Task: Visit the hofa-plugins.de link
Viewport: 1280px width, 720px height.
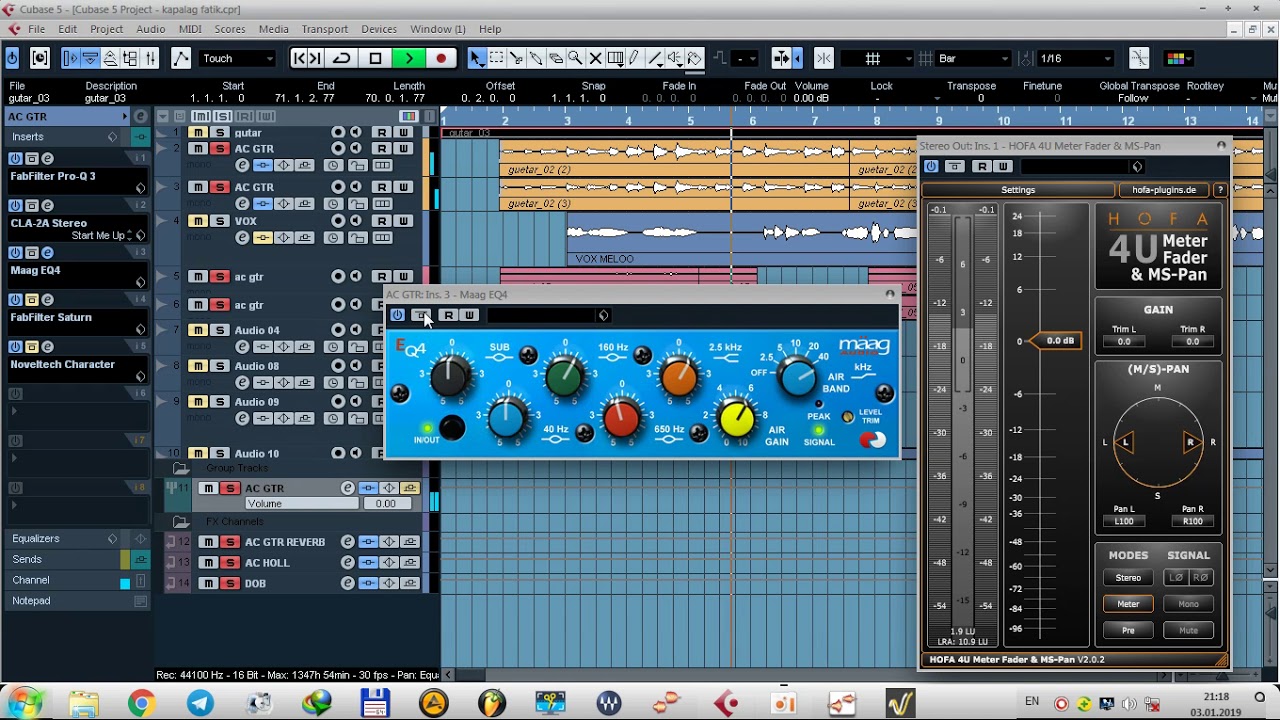Action: point(1164,190)
